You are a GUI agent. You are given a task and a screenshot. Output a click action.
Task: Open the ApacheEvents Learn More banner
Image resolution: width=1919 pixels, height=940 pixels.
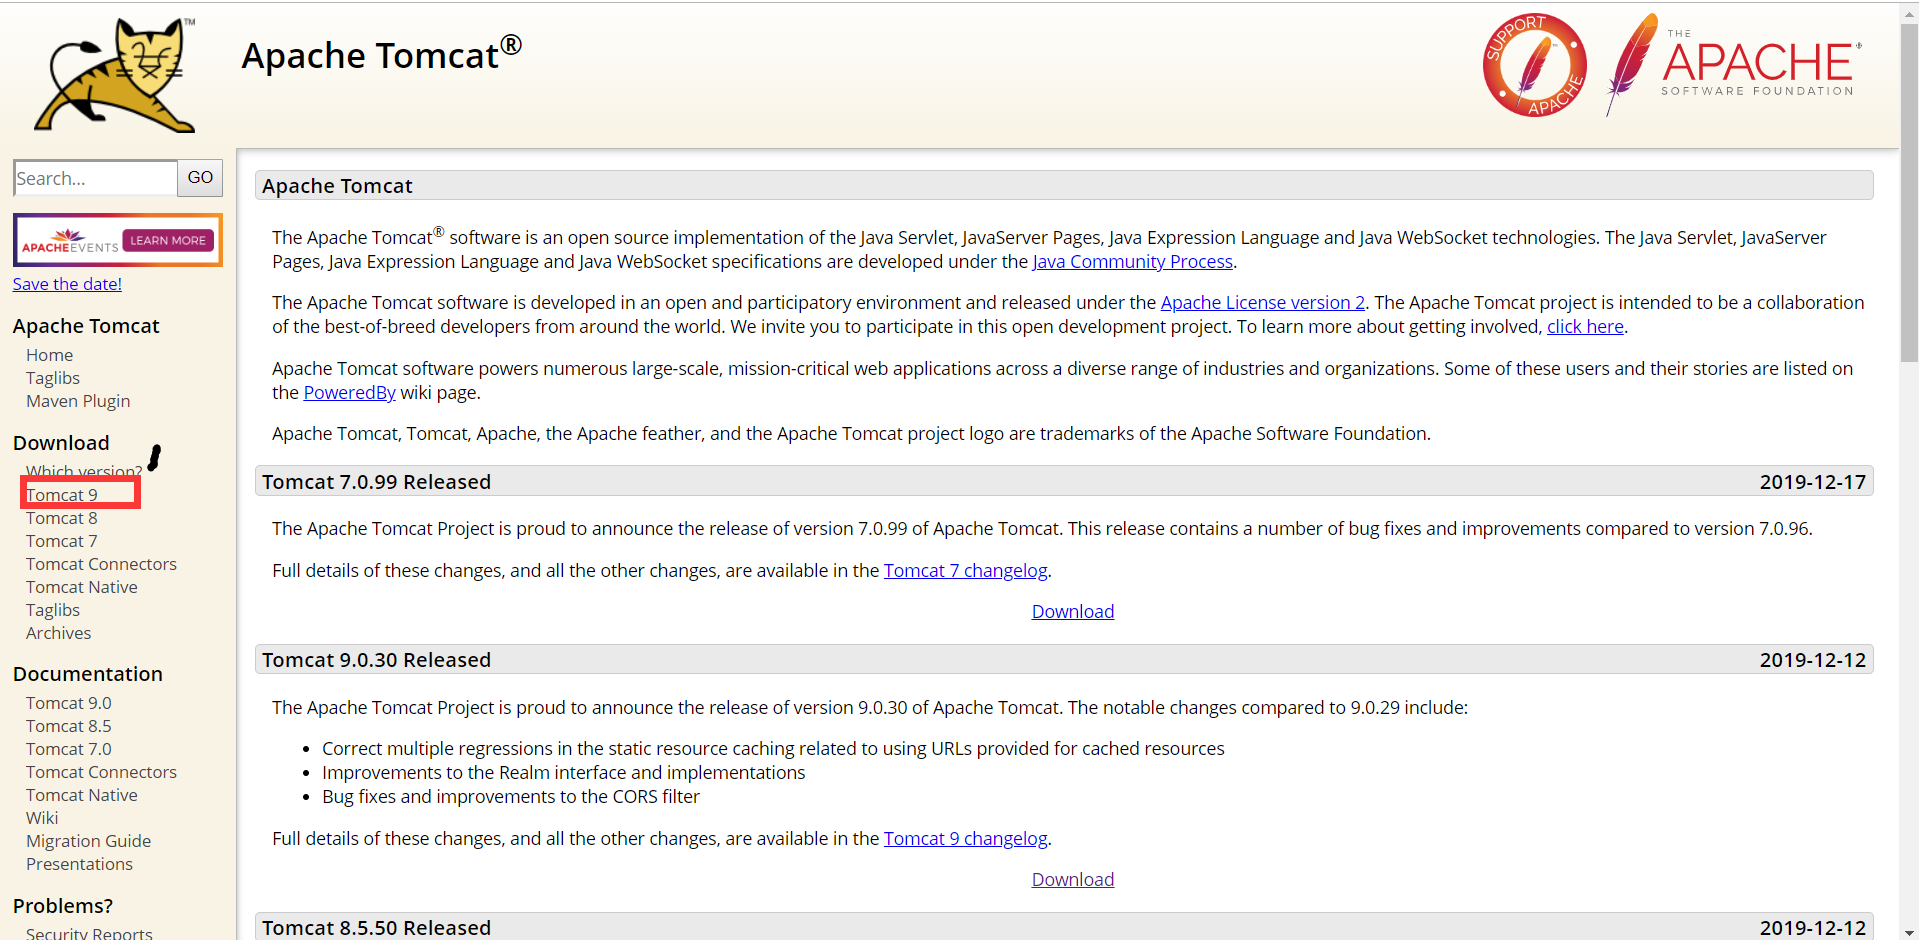coord(118,240)
